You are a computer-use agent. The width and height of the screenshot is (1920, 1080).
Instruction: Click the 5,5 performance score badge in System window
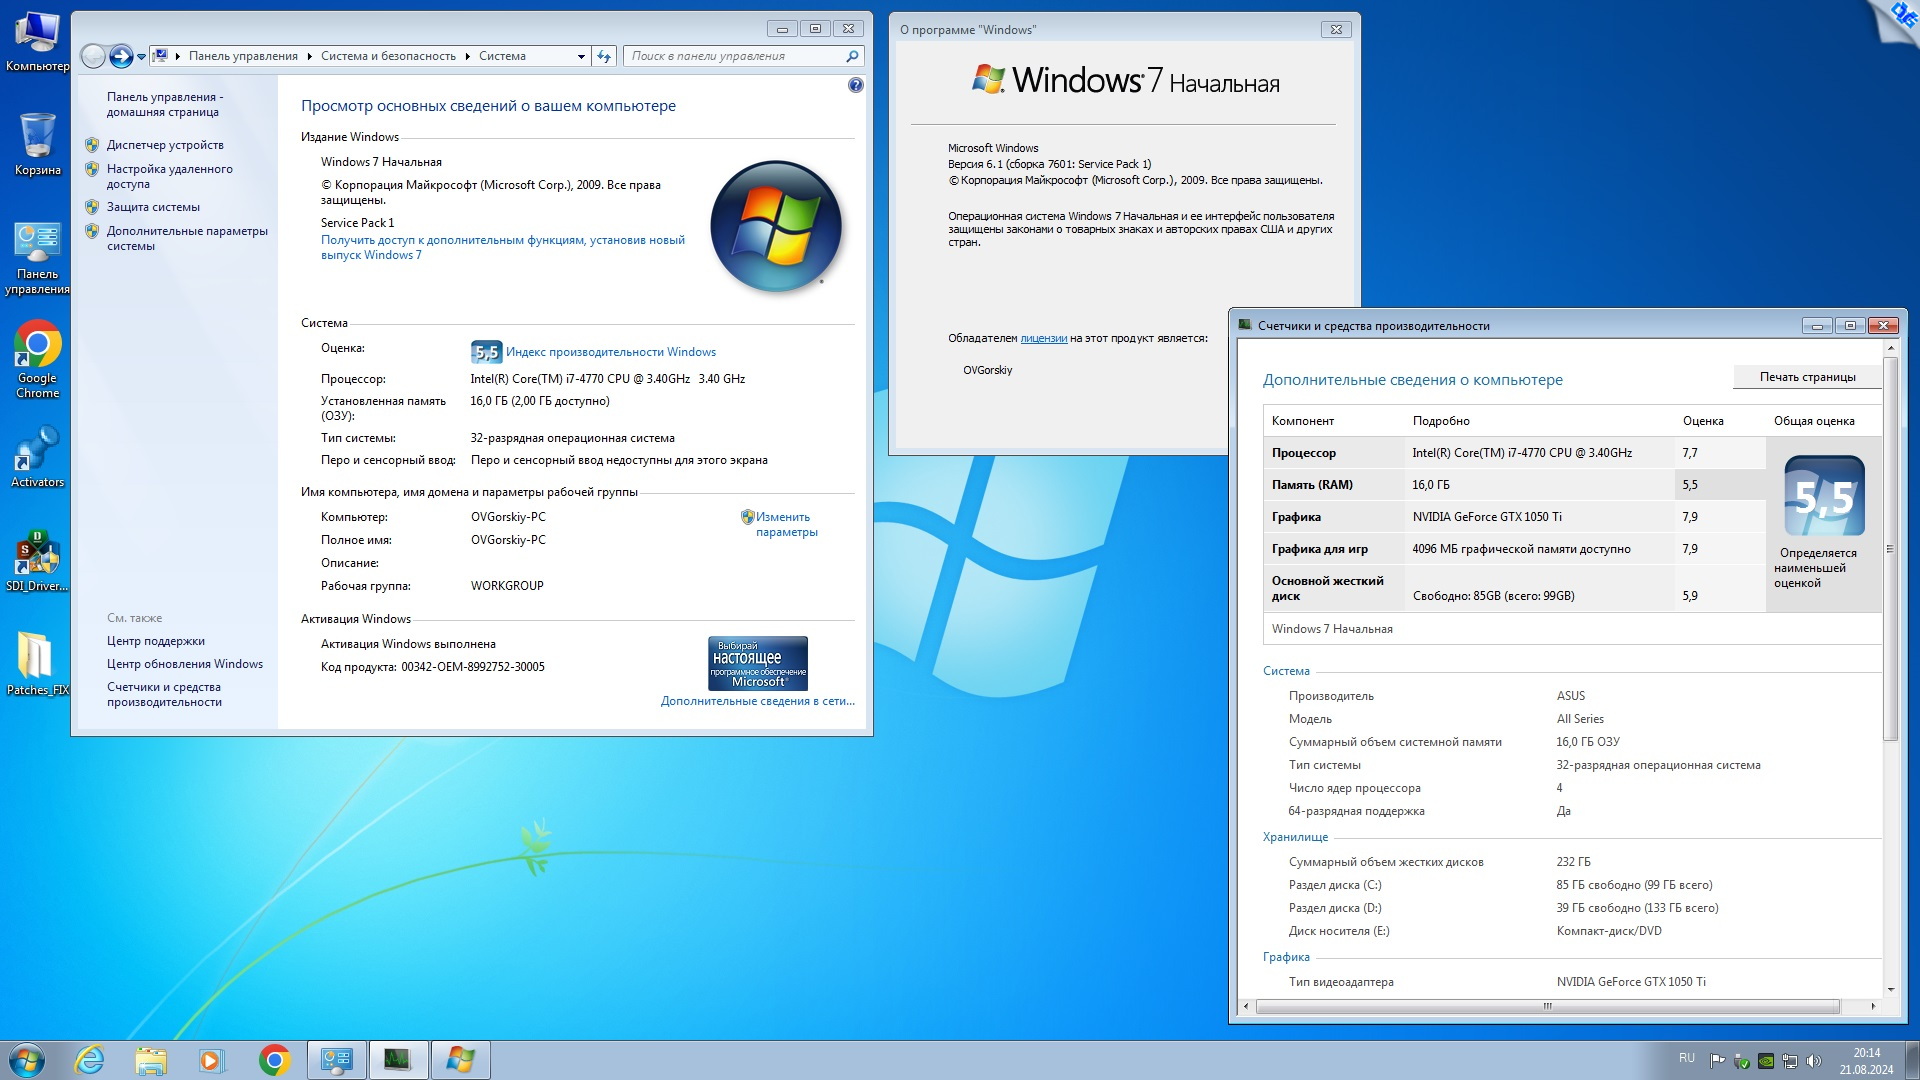[x=486, y=352]
